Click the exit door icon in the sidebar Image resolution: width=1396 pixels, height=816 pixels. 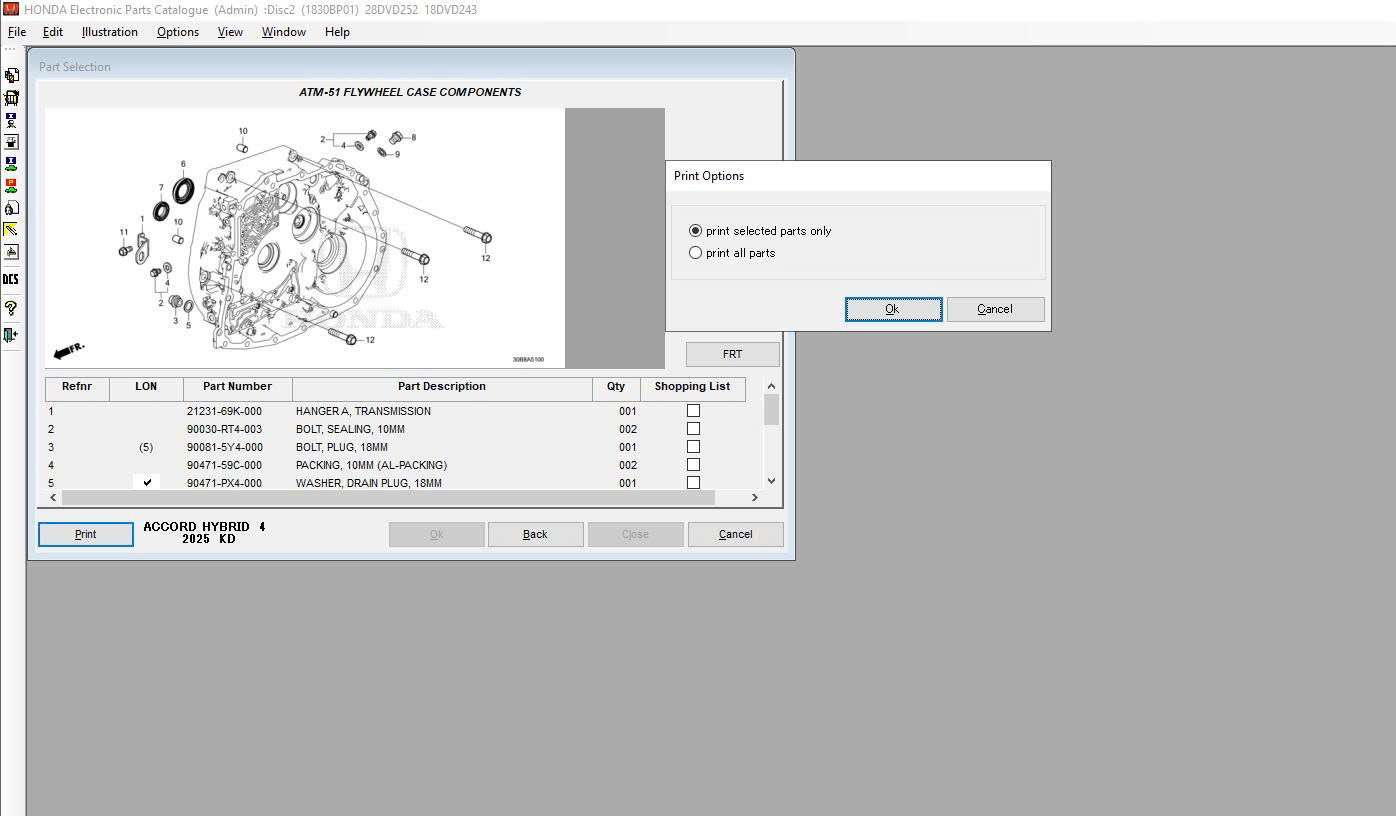pyautogui.click(x=11, y=335)
